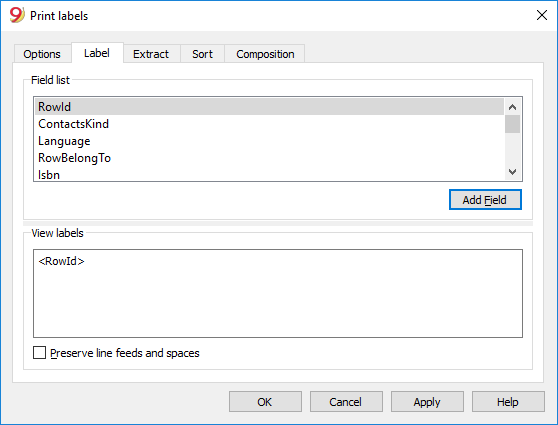558x425 pixels.
Task: Click the field list scrollbar thumb
Action: point(512,124)
